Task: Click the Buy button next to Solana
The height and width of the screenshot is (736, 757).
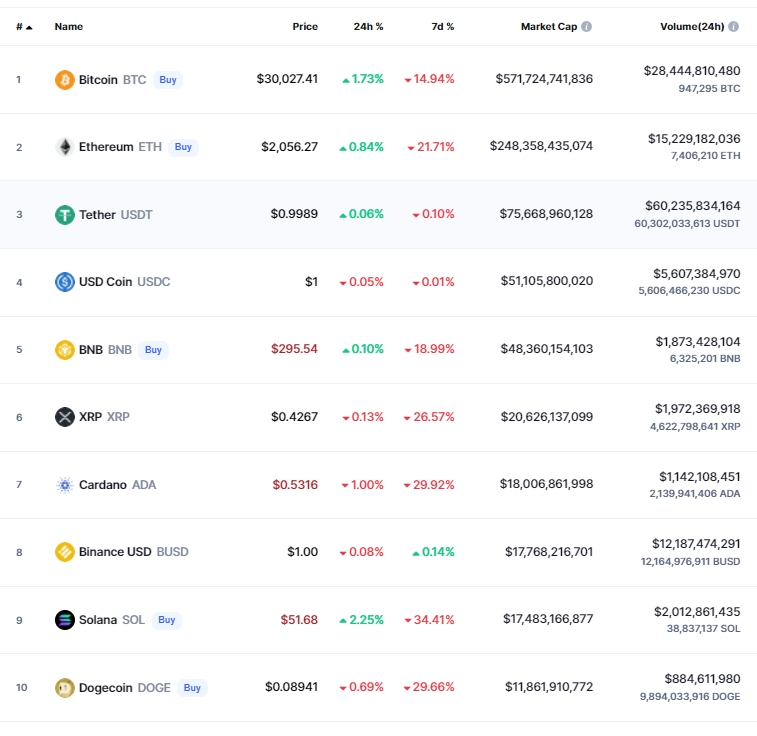Action: pyautogui.click(x=167, y=620)
